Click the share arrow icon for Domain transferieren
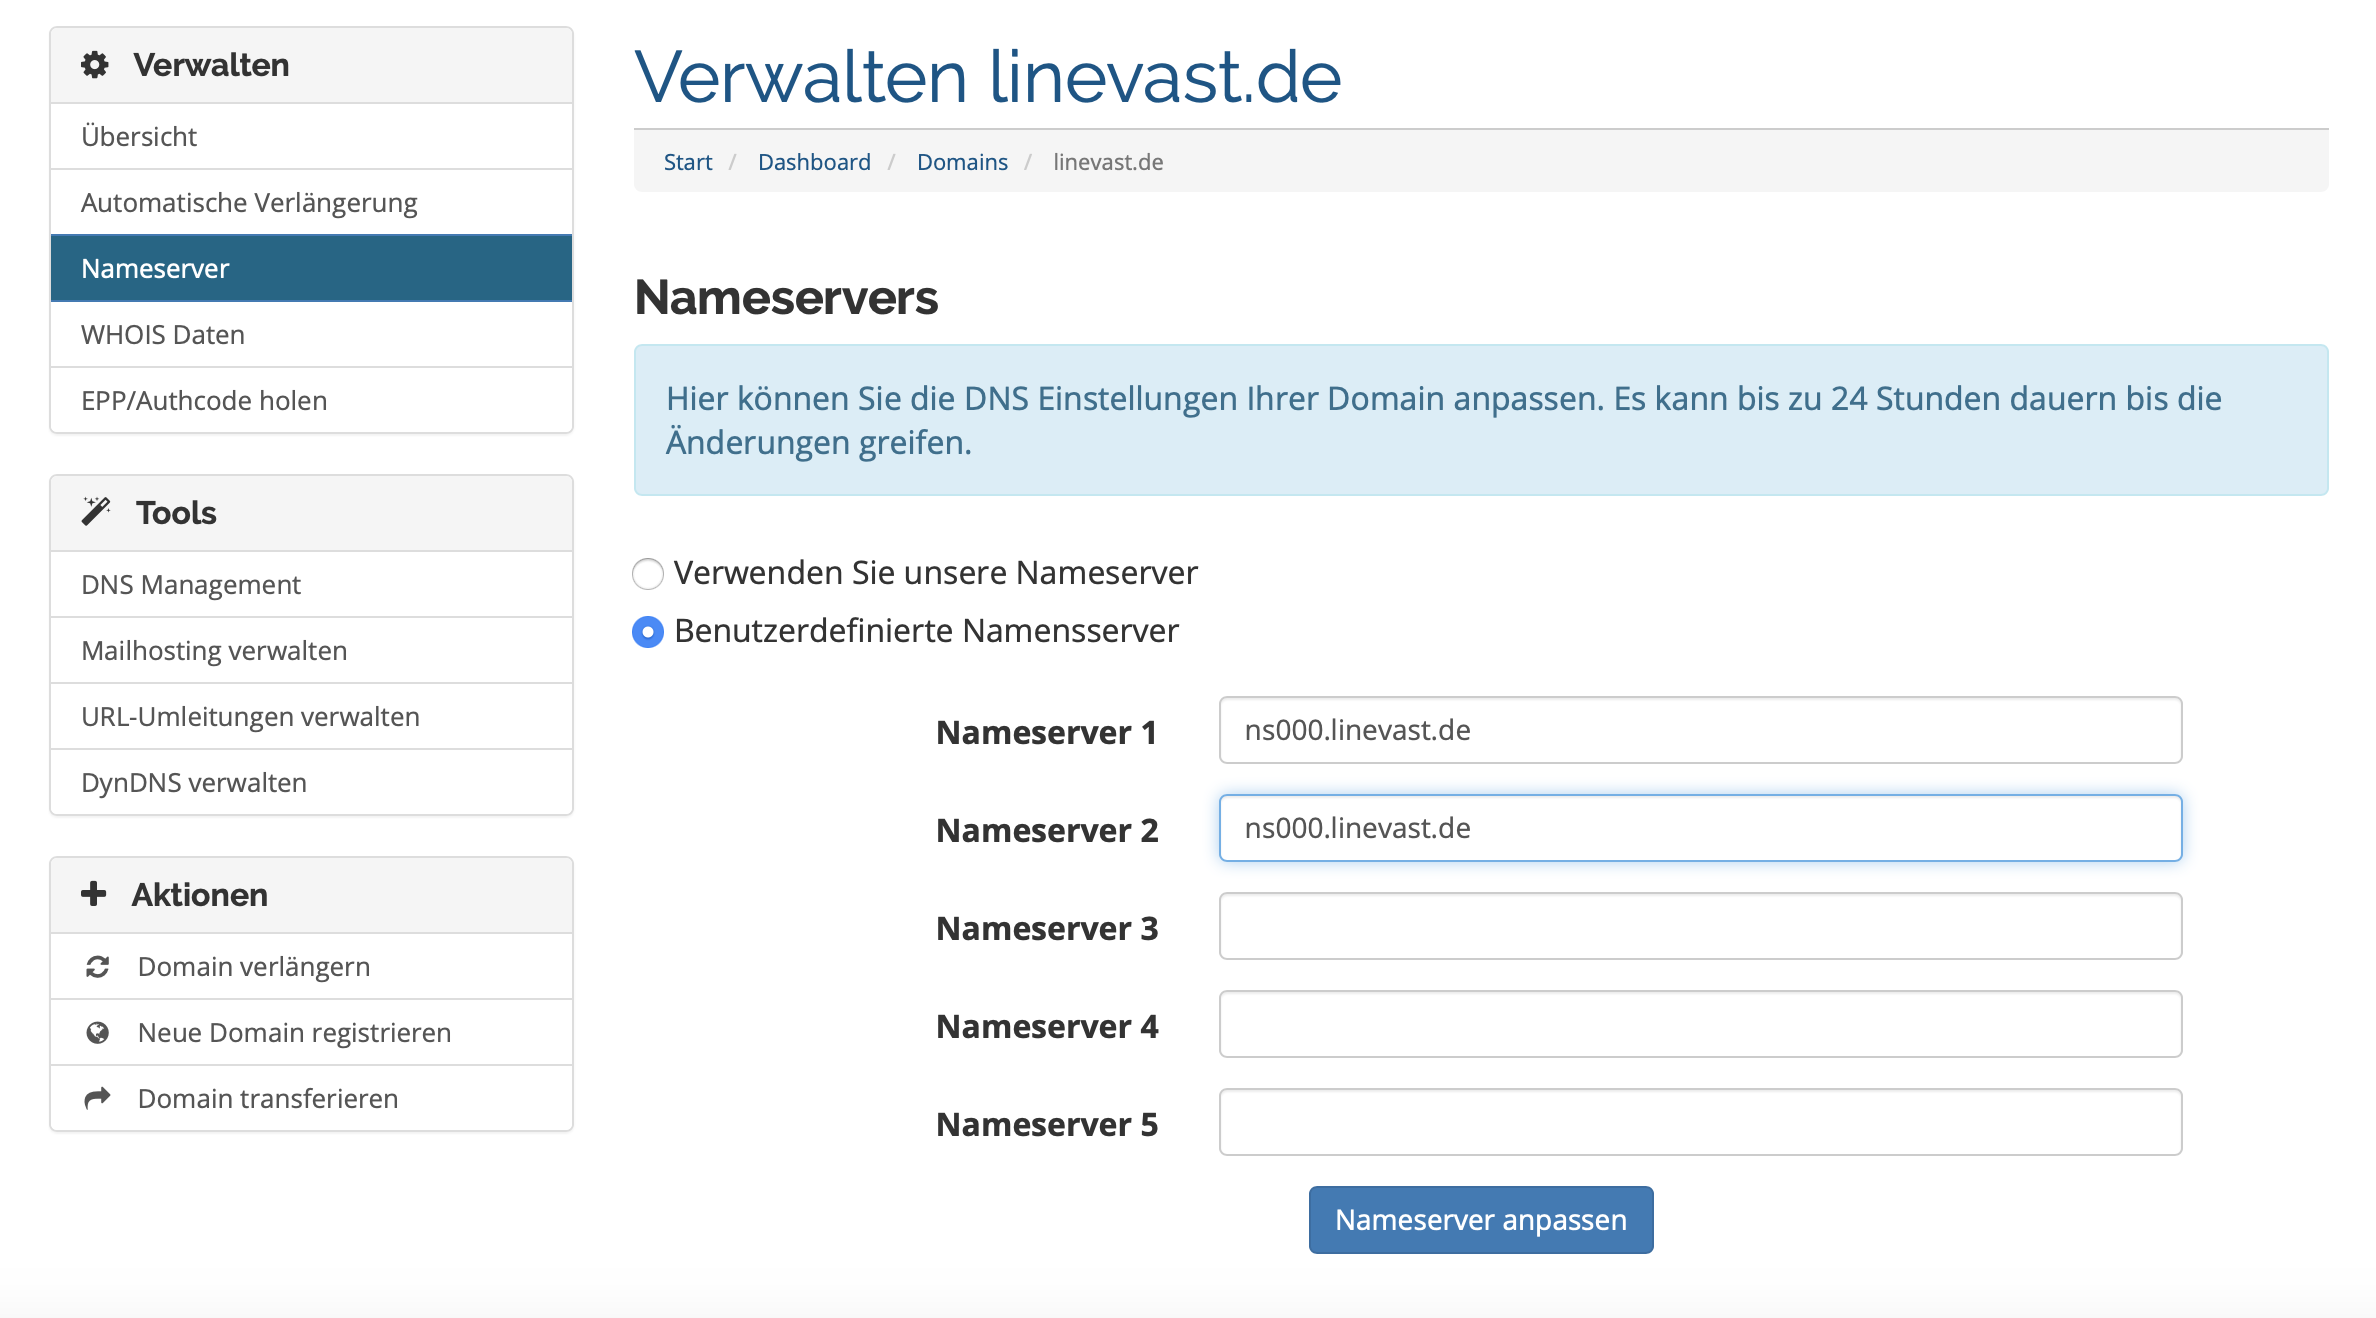 coord(97,1098)
